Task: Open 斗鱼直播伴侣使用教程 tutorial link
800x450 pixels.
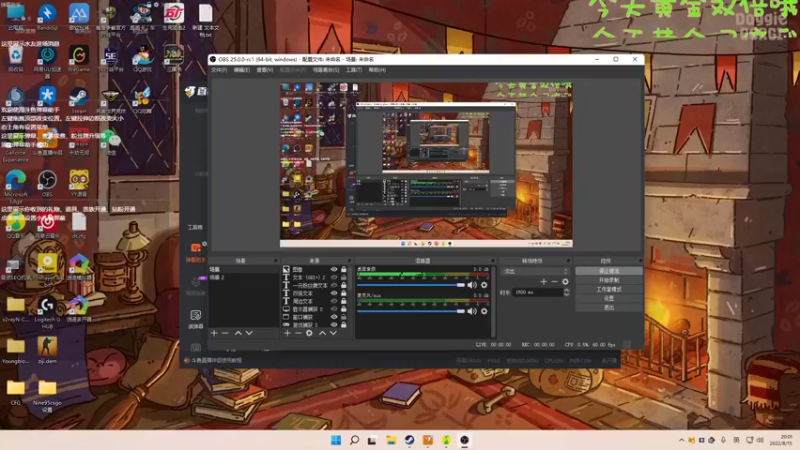Action: coord(217,360)
